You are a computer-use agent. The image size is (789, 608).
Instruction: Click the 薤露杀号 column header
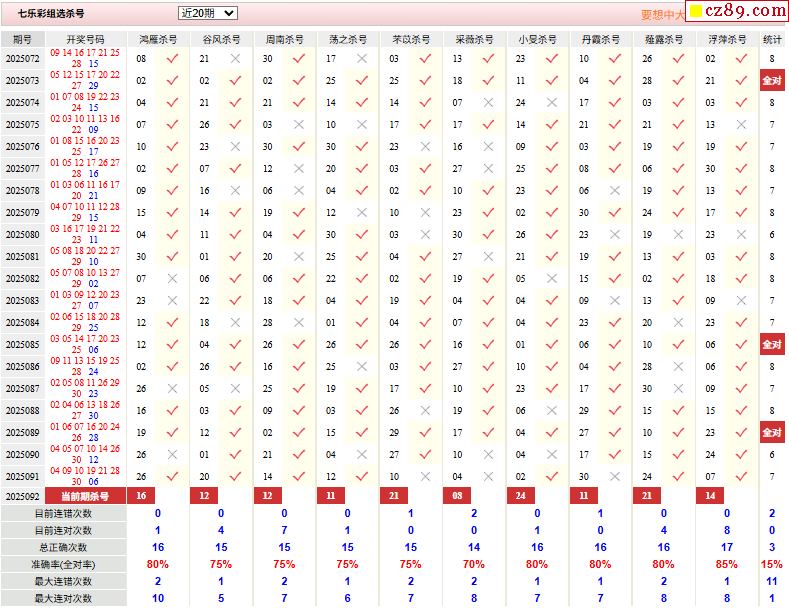click(664, 39)
